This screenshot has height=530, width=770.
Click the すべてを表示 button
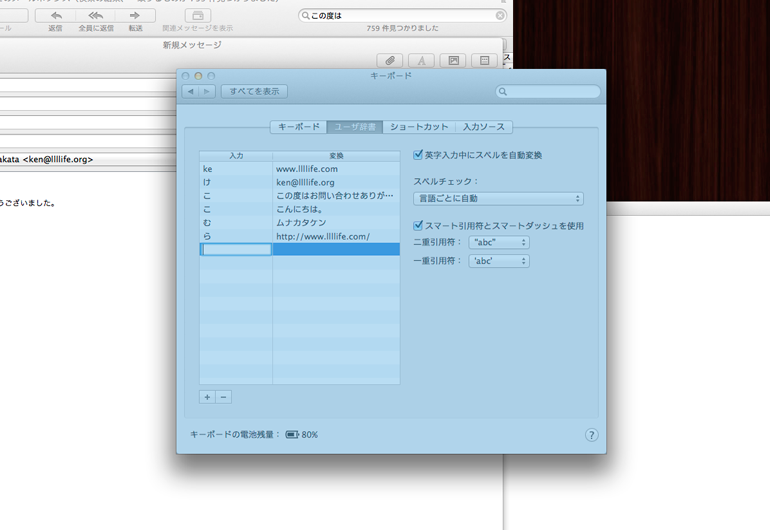[255, 91]
